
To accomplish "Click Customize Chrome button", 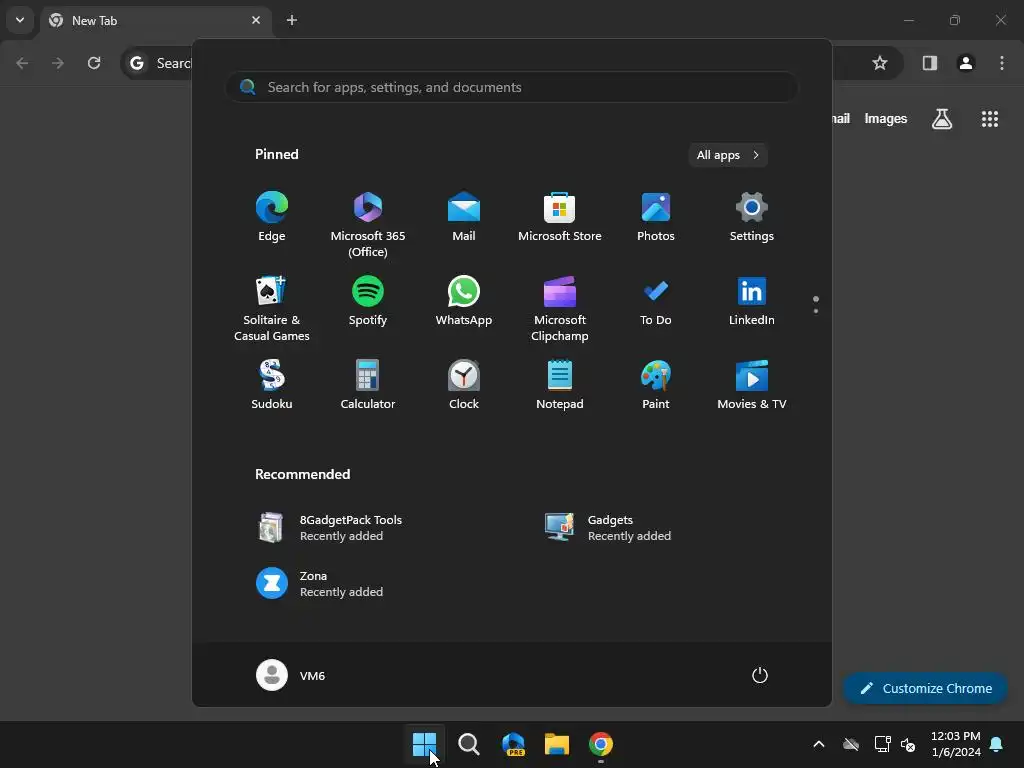I will coord(925,688).
